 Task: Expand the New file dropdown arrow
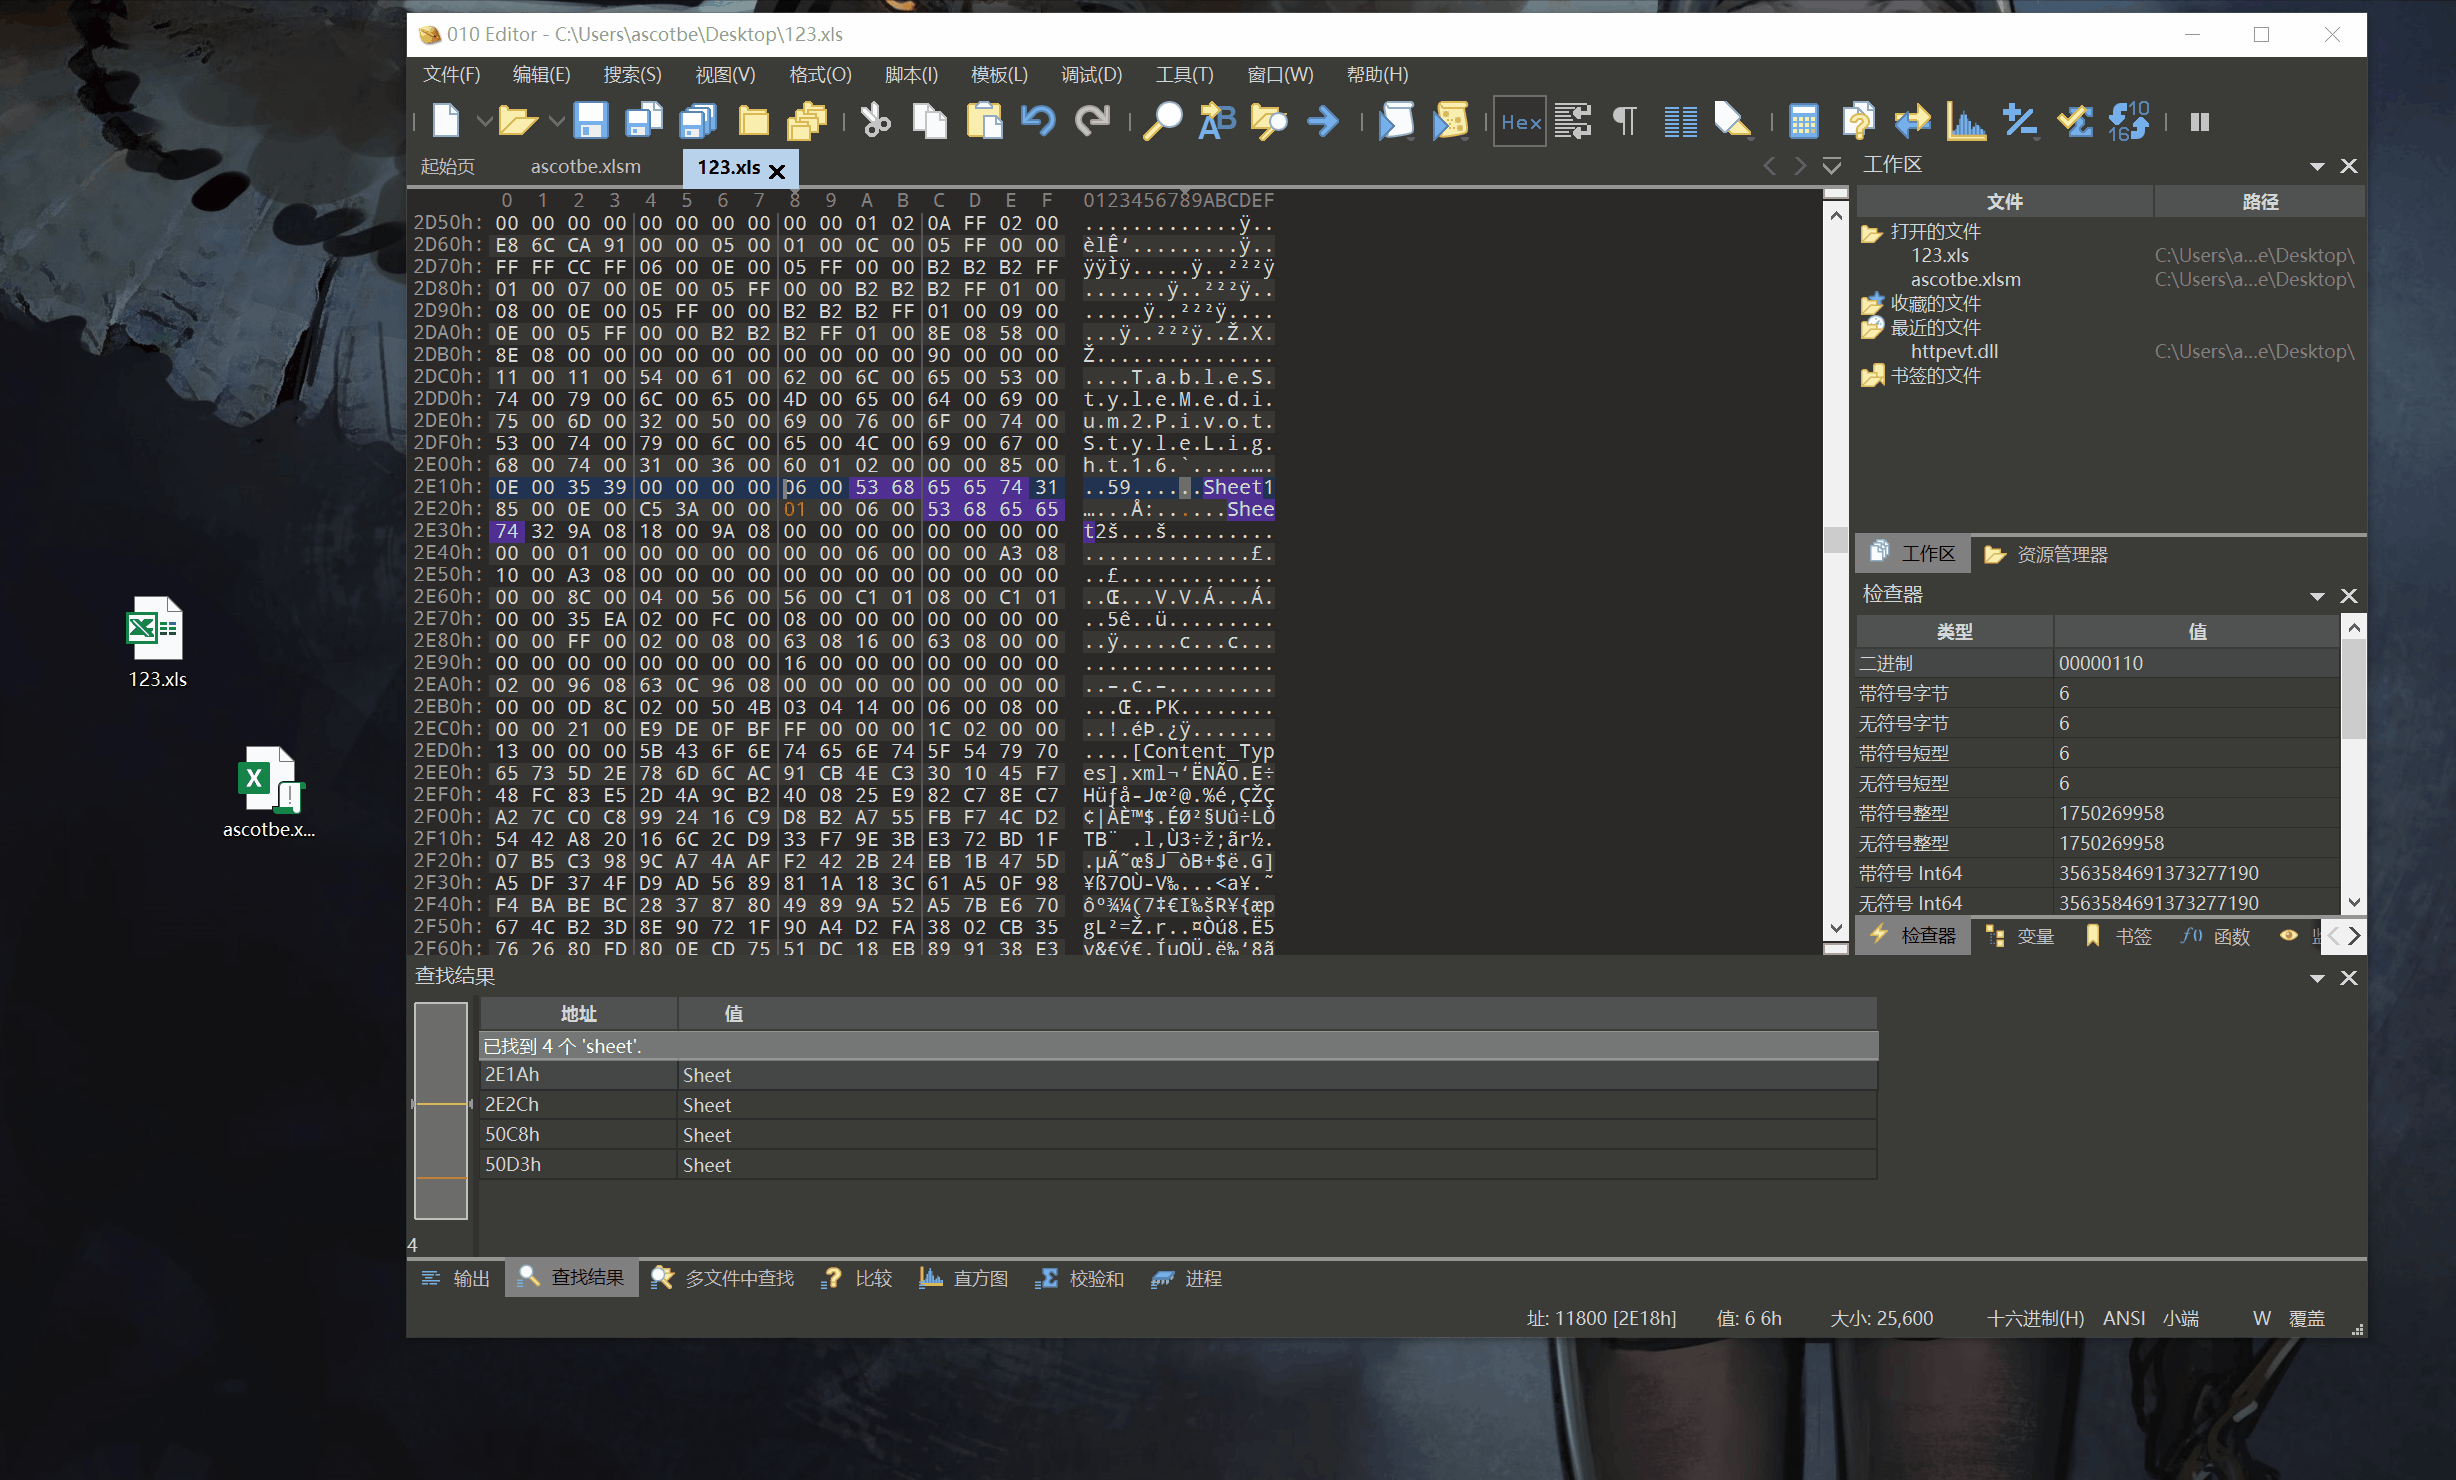click(484, 121)
